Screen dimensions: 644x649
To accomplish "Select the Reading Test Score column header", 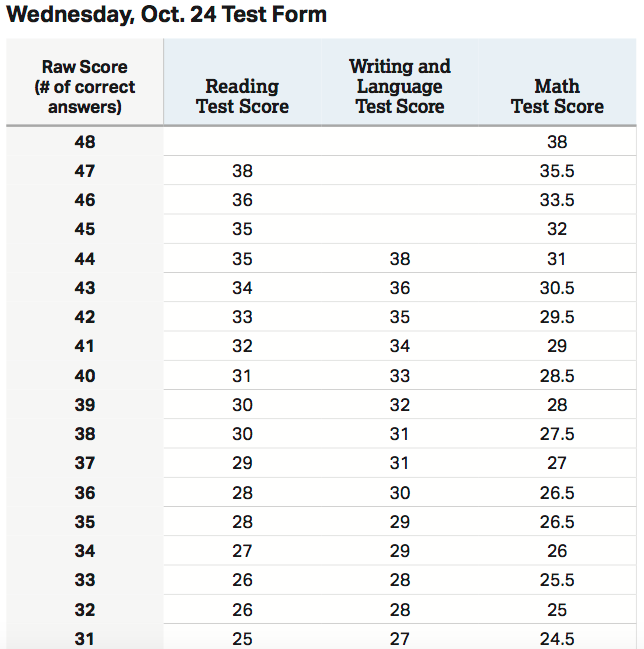I will 242,97.
